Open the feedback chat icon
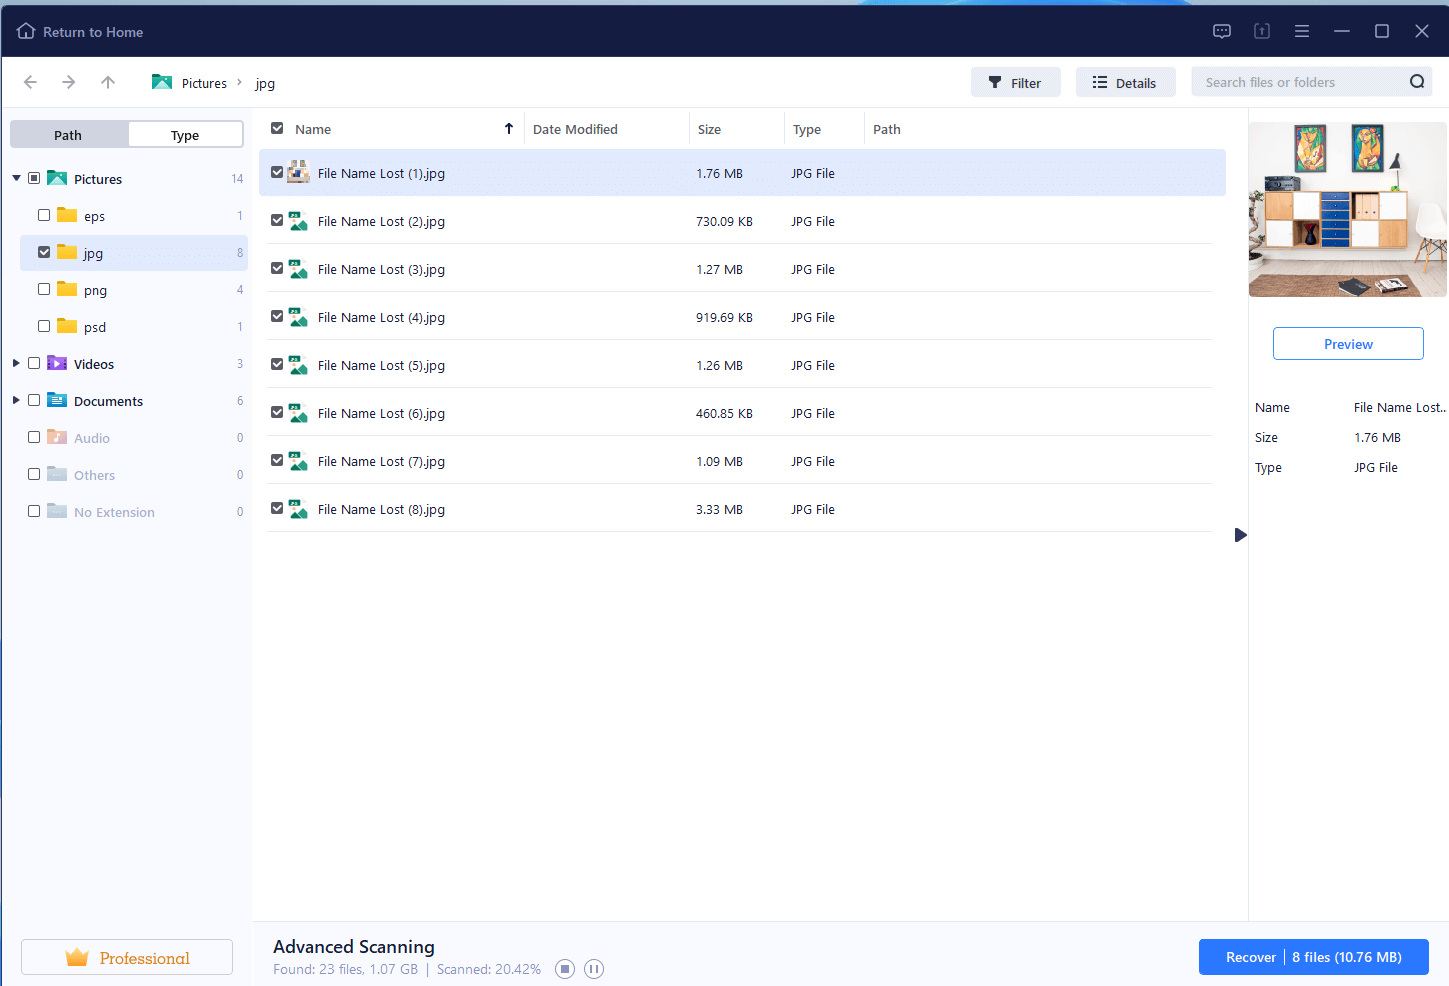The width and height of the screenshot is (1449, 986). [x=1222, y=32]
